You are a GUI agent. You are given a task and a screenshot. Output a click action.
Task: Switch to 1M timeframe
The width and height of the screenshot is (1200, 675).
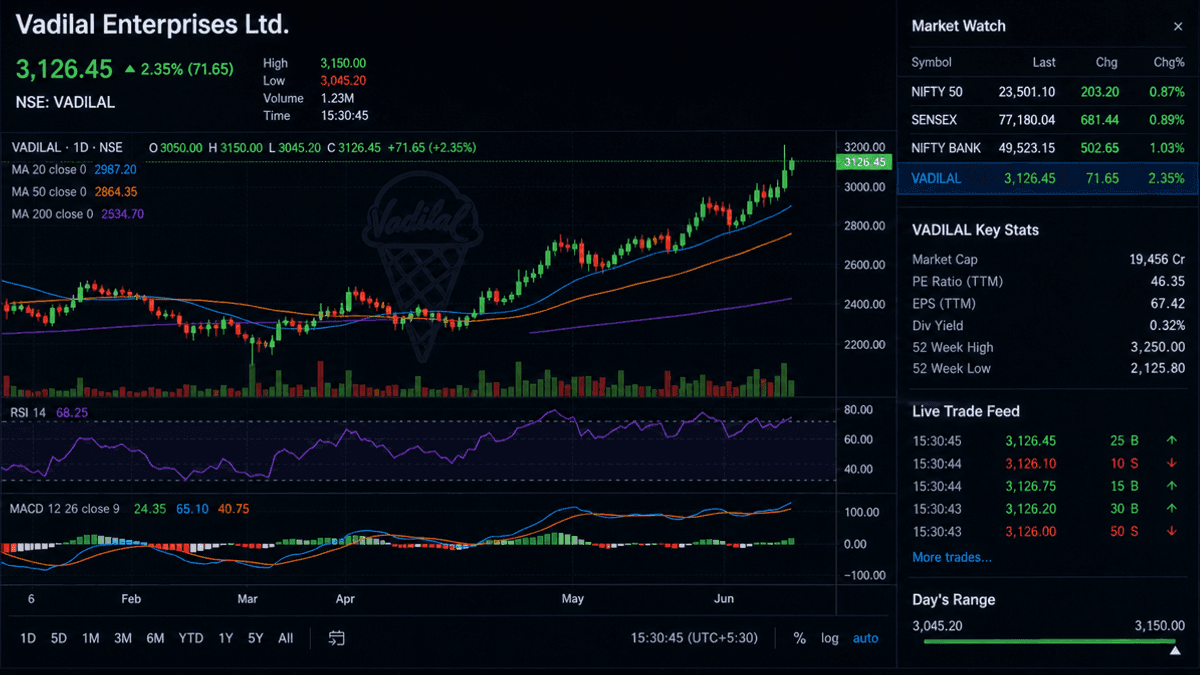pyautogui.click(x=91, y=638)
